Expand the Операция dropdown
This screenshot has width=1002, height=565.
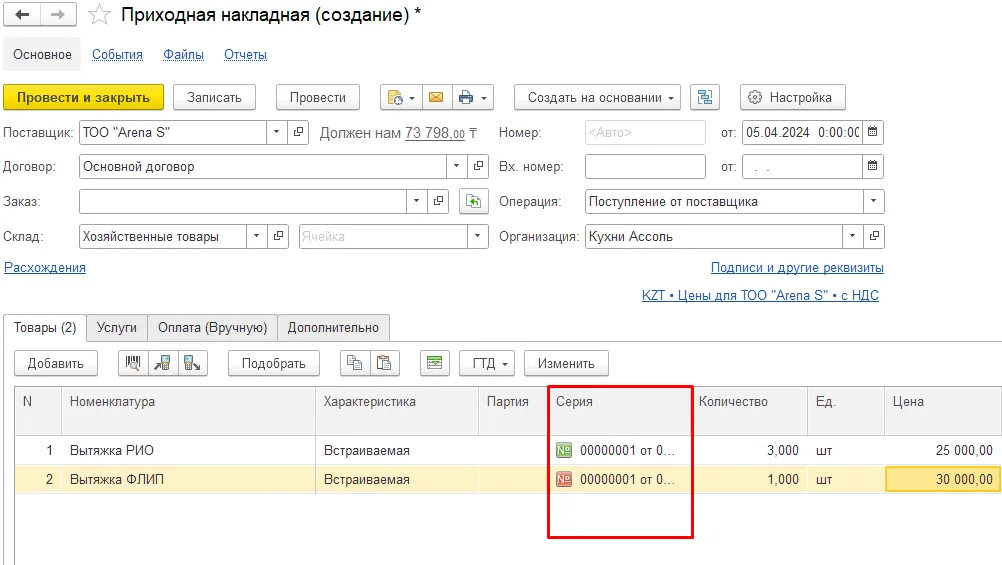[874, 201]
